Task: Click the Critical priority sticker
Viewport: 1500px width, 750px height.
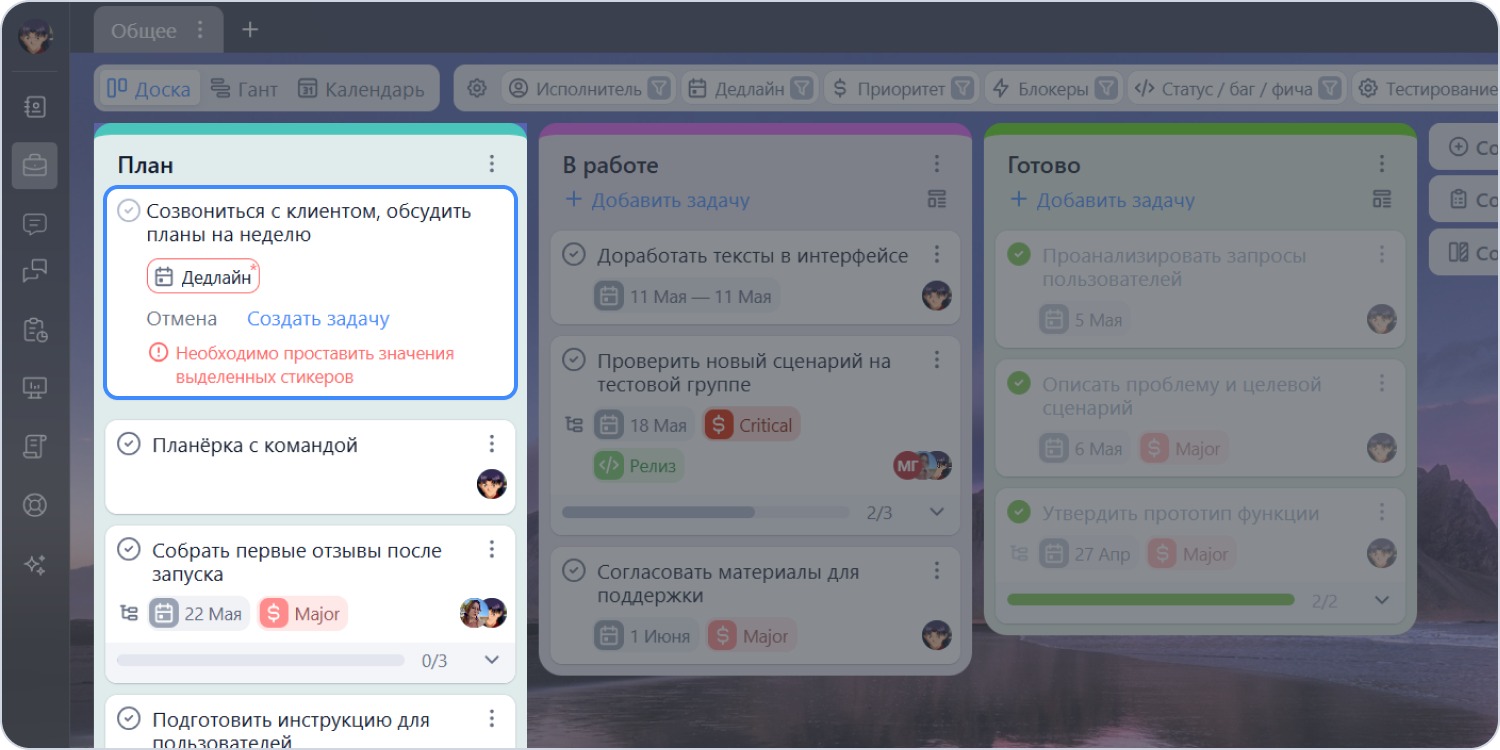Action: click(x=752, y=425)
